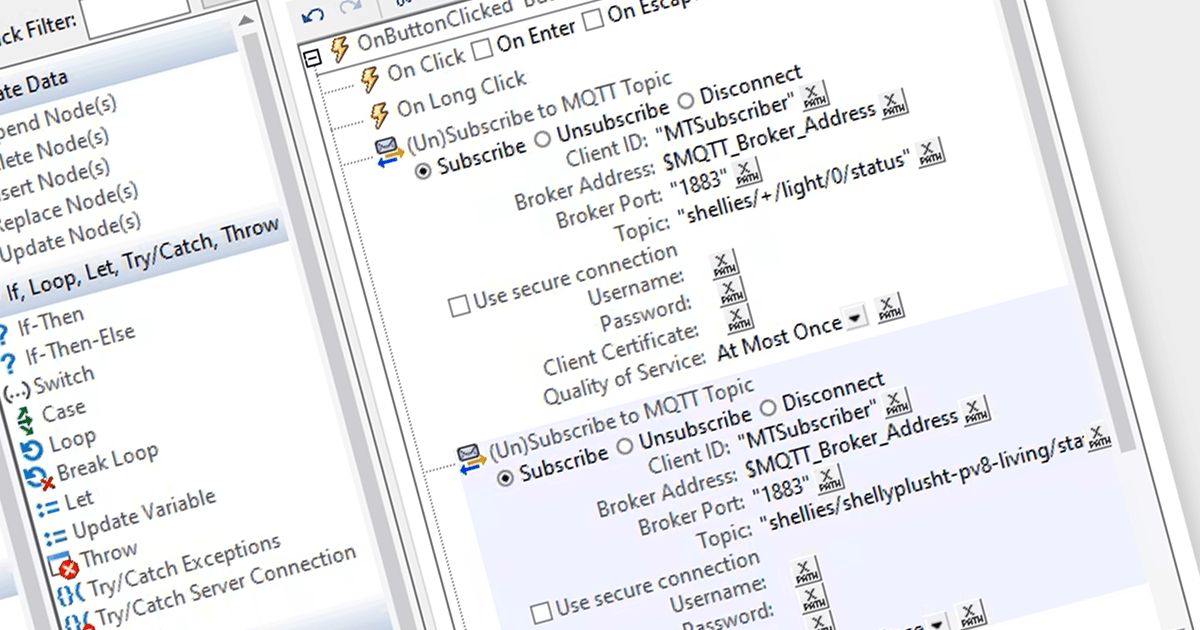The height and width of the screenshot is (630, 1200).
Task: Click the green Case arrows icon
Action: click(26, 420)
